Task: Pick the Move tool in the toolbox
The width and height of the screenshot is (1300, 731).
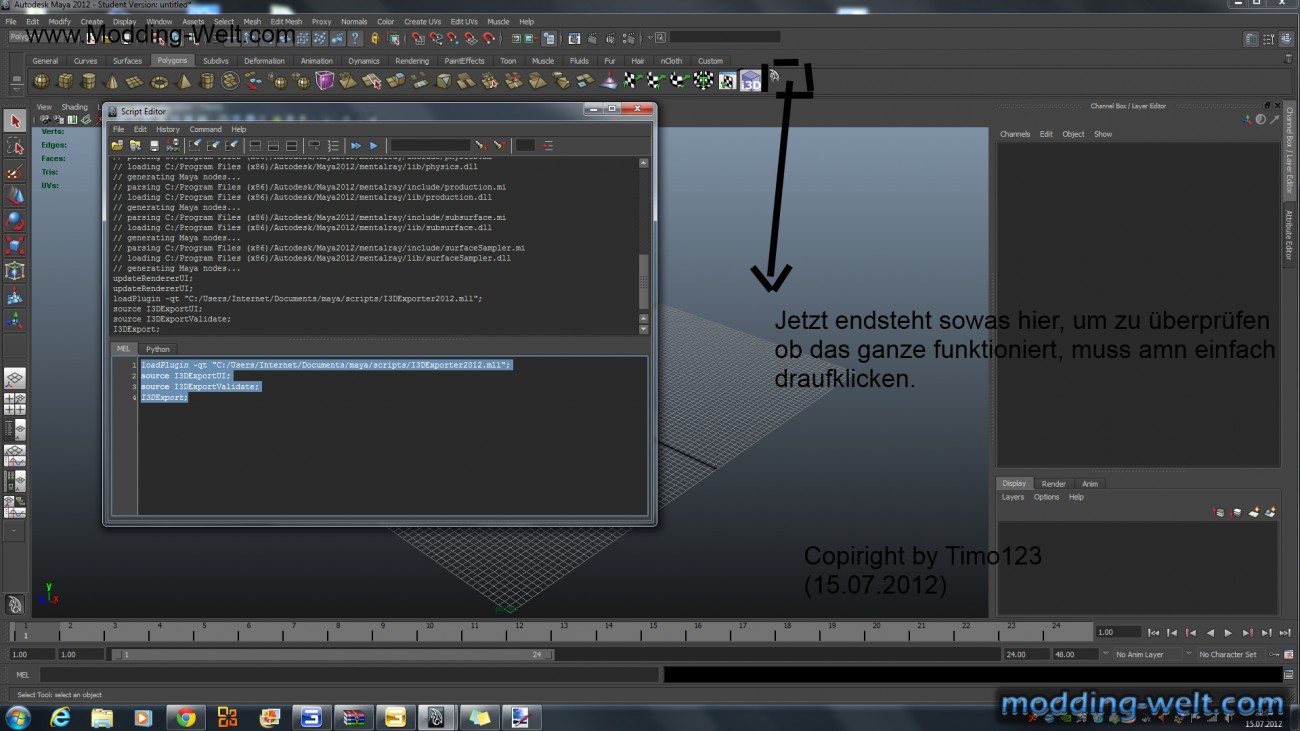Action: [15, 196]
